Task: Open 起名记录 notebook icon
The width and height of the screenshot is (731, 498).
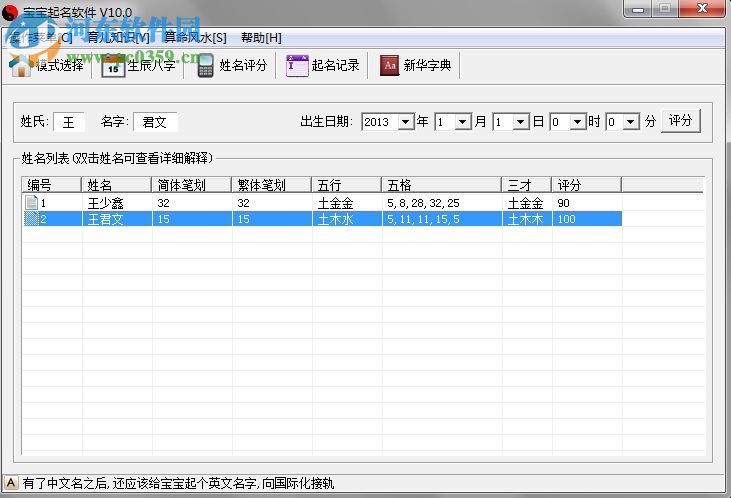Action: (x=297, y=65)
